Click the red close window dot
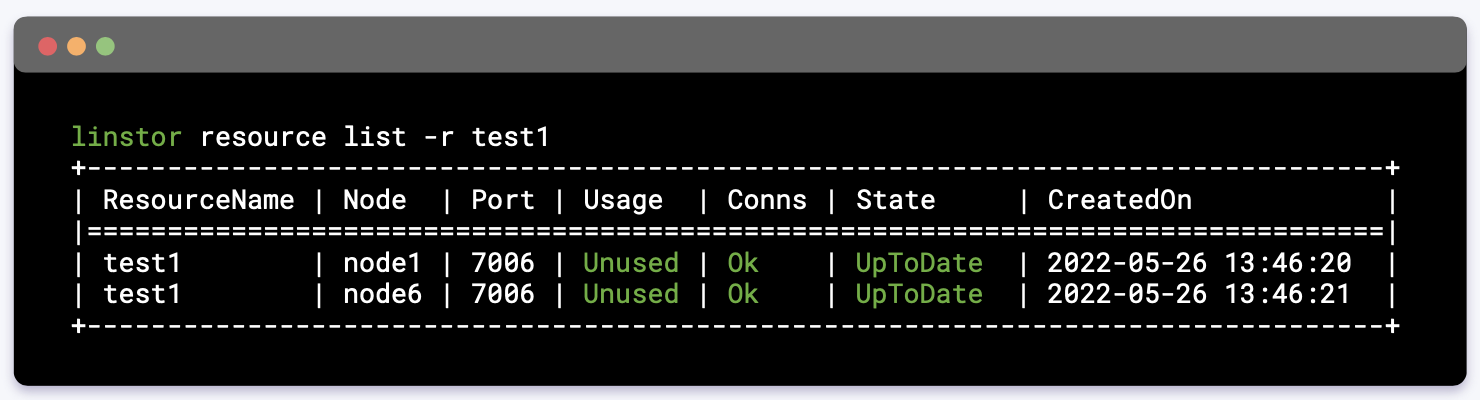 pos(47,46)
